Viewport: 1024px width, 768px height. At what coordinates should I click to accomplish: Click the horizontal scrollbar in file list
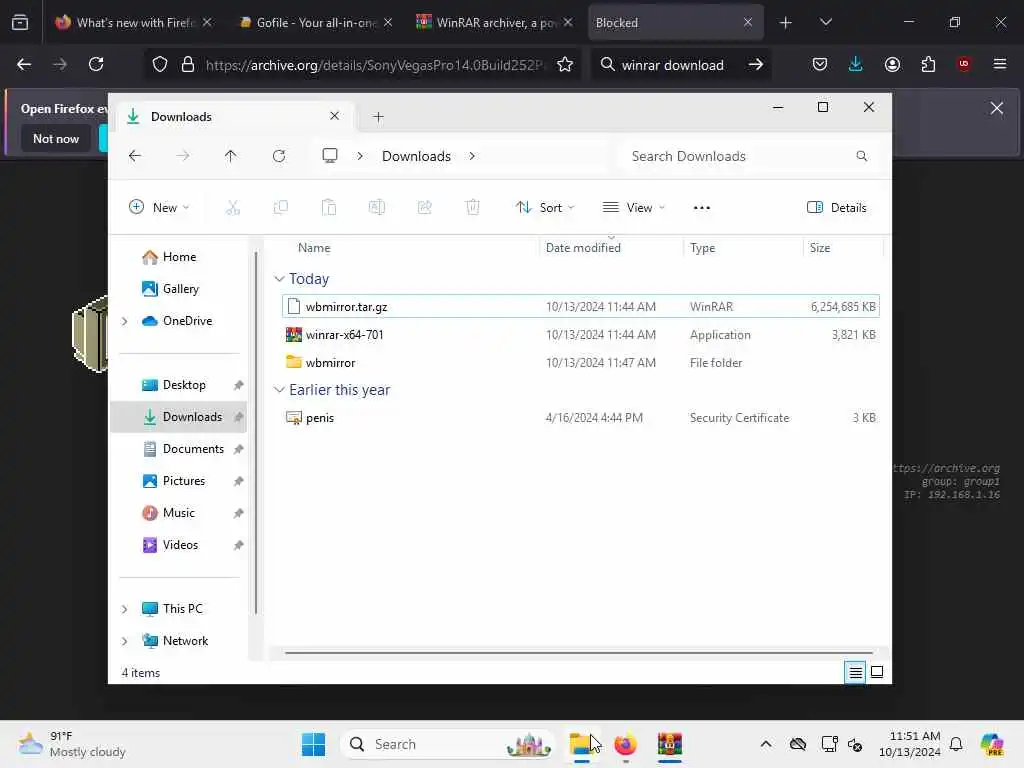(579, 652)
